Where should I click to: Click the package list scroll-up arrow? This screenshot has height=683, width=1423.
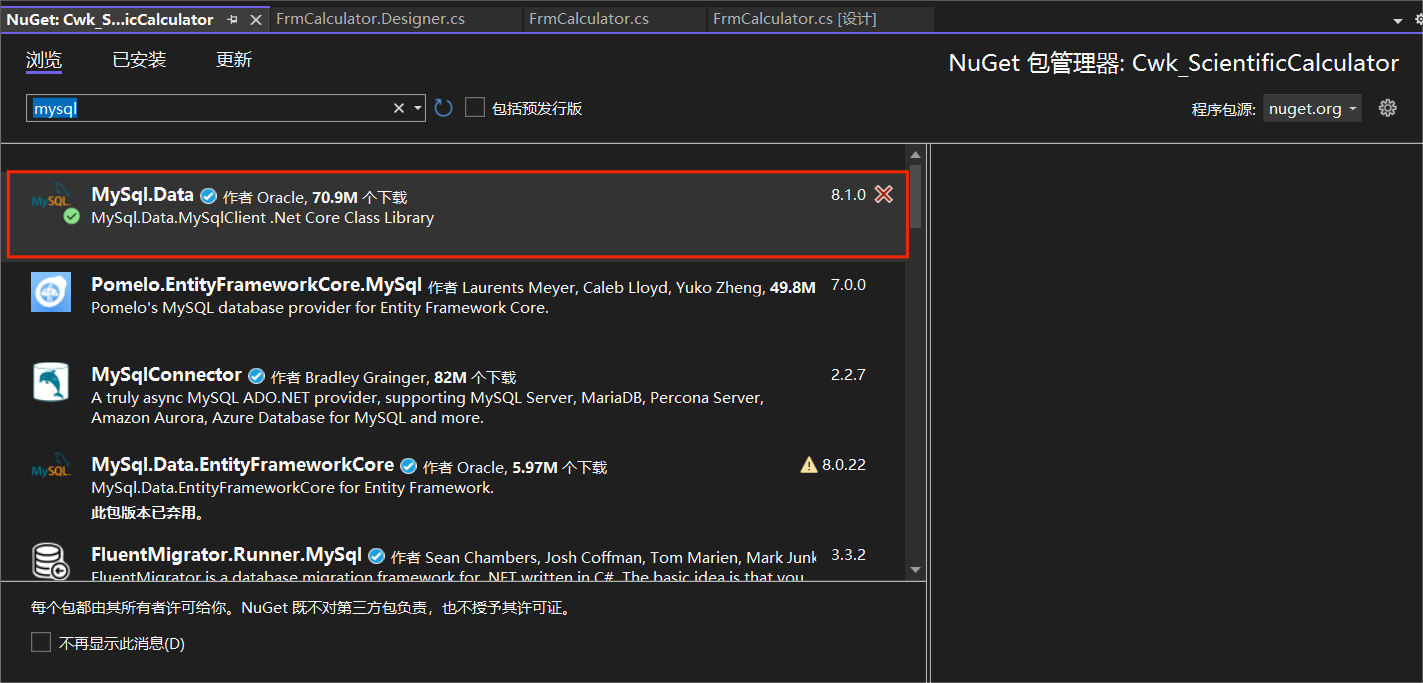[915, 154]
